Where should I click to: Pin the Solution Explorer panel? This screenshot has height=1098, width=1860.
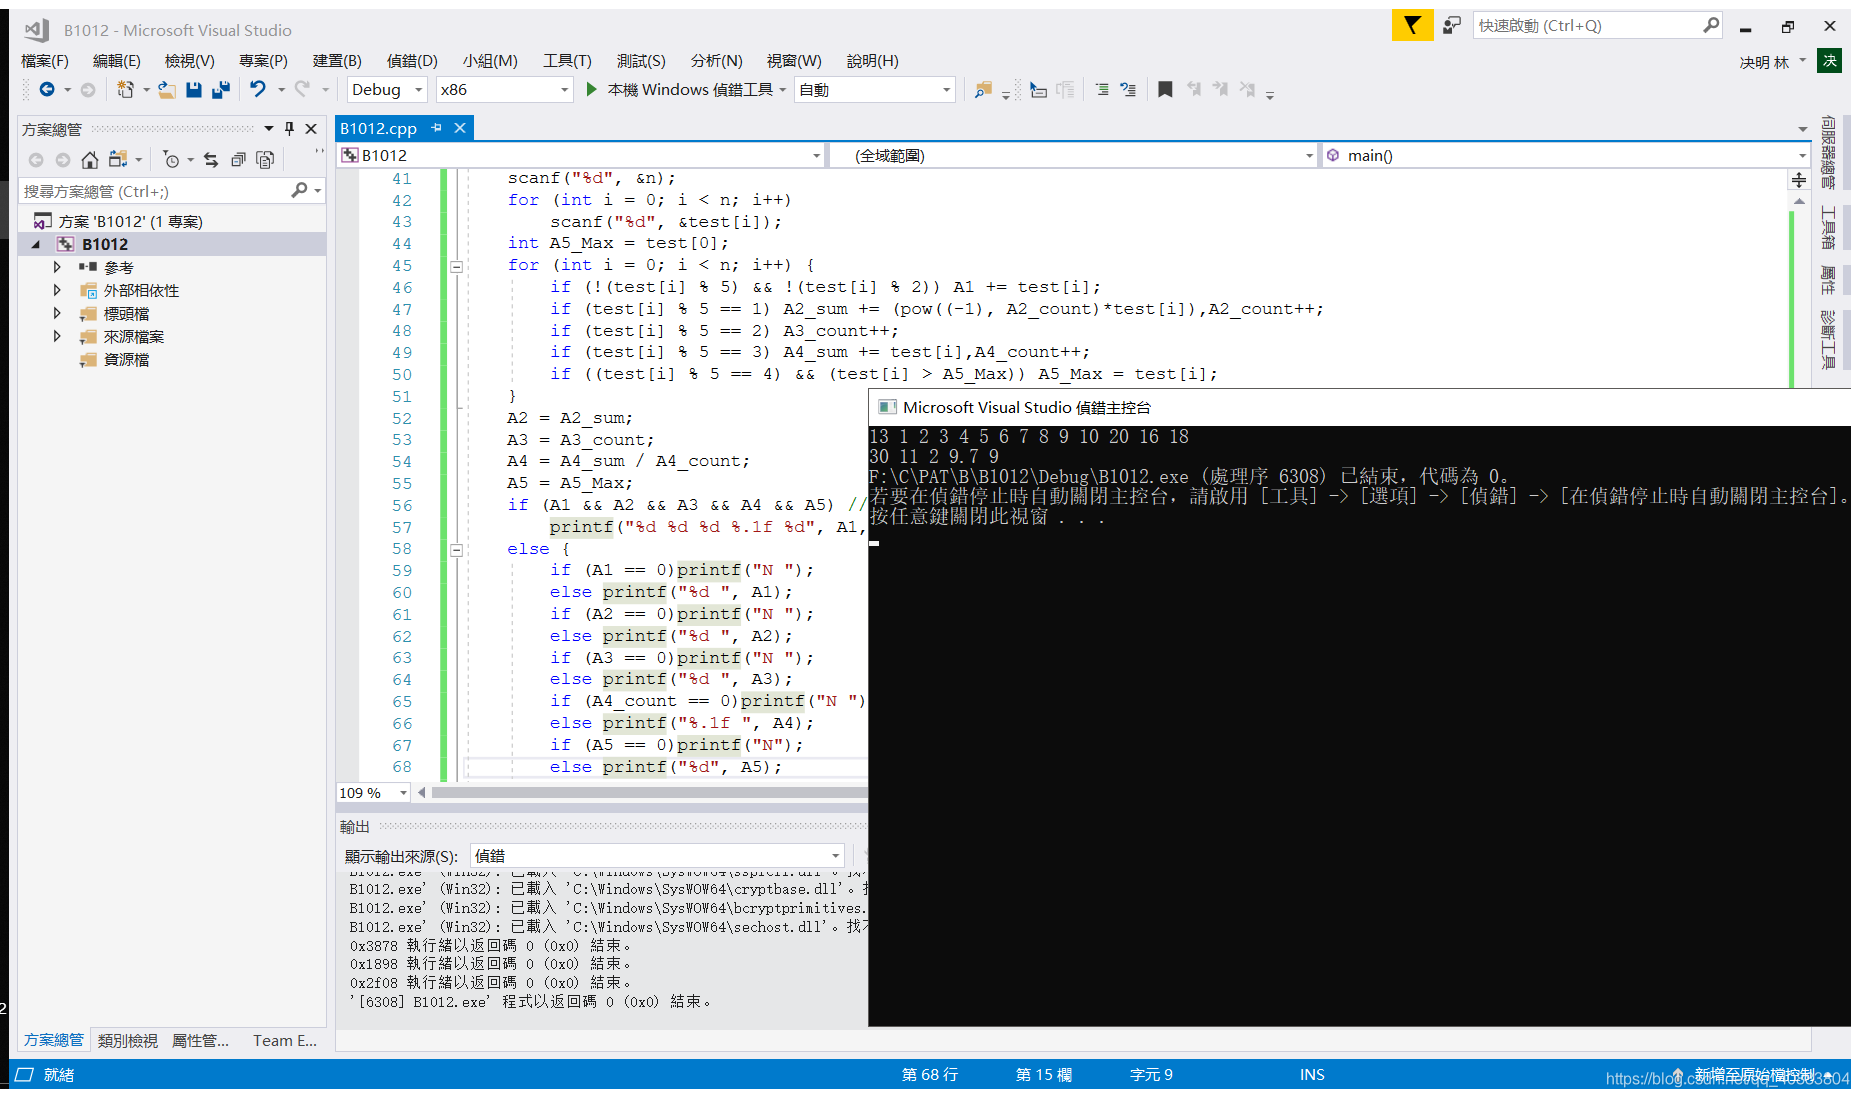(289, 129)
